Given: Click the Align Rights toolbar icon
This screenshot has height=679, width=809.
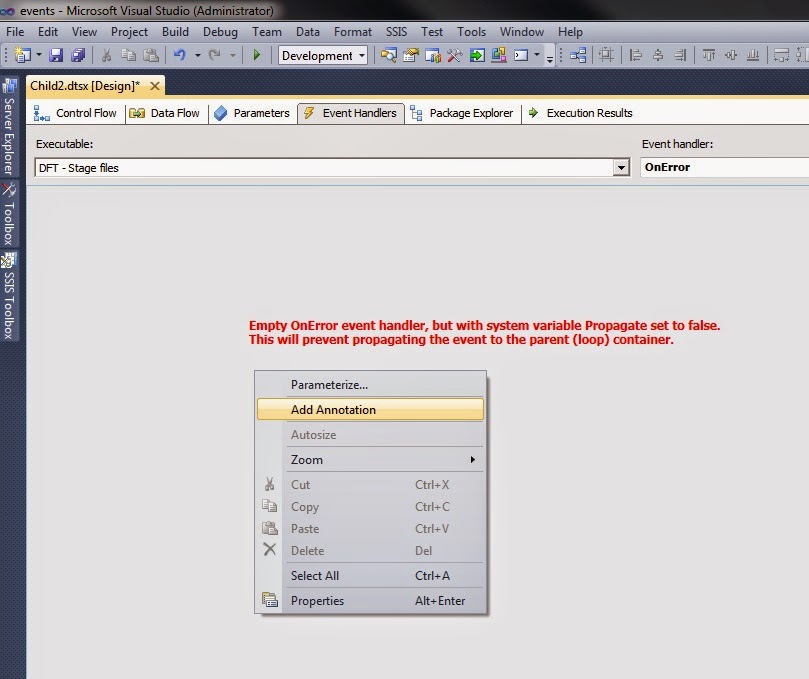Looking at the screenshot, I should (681, 55).
